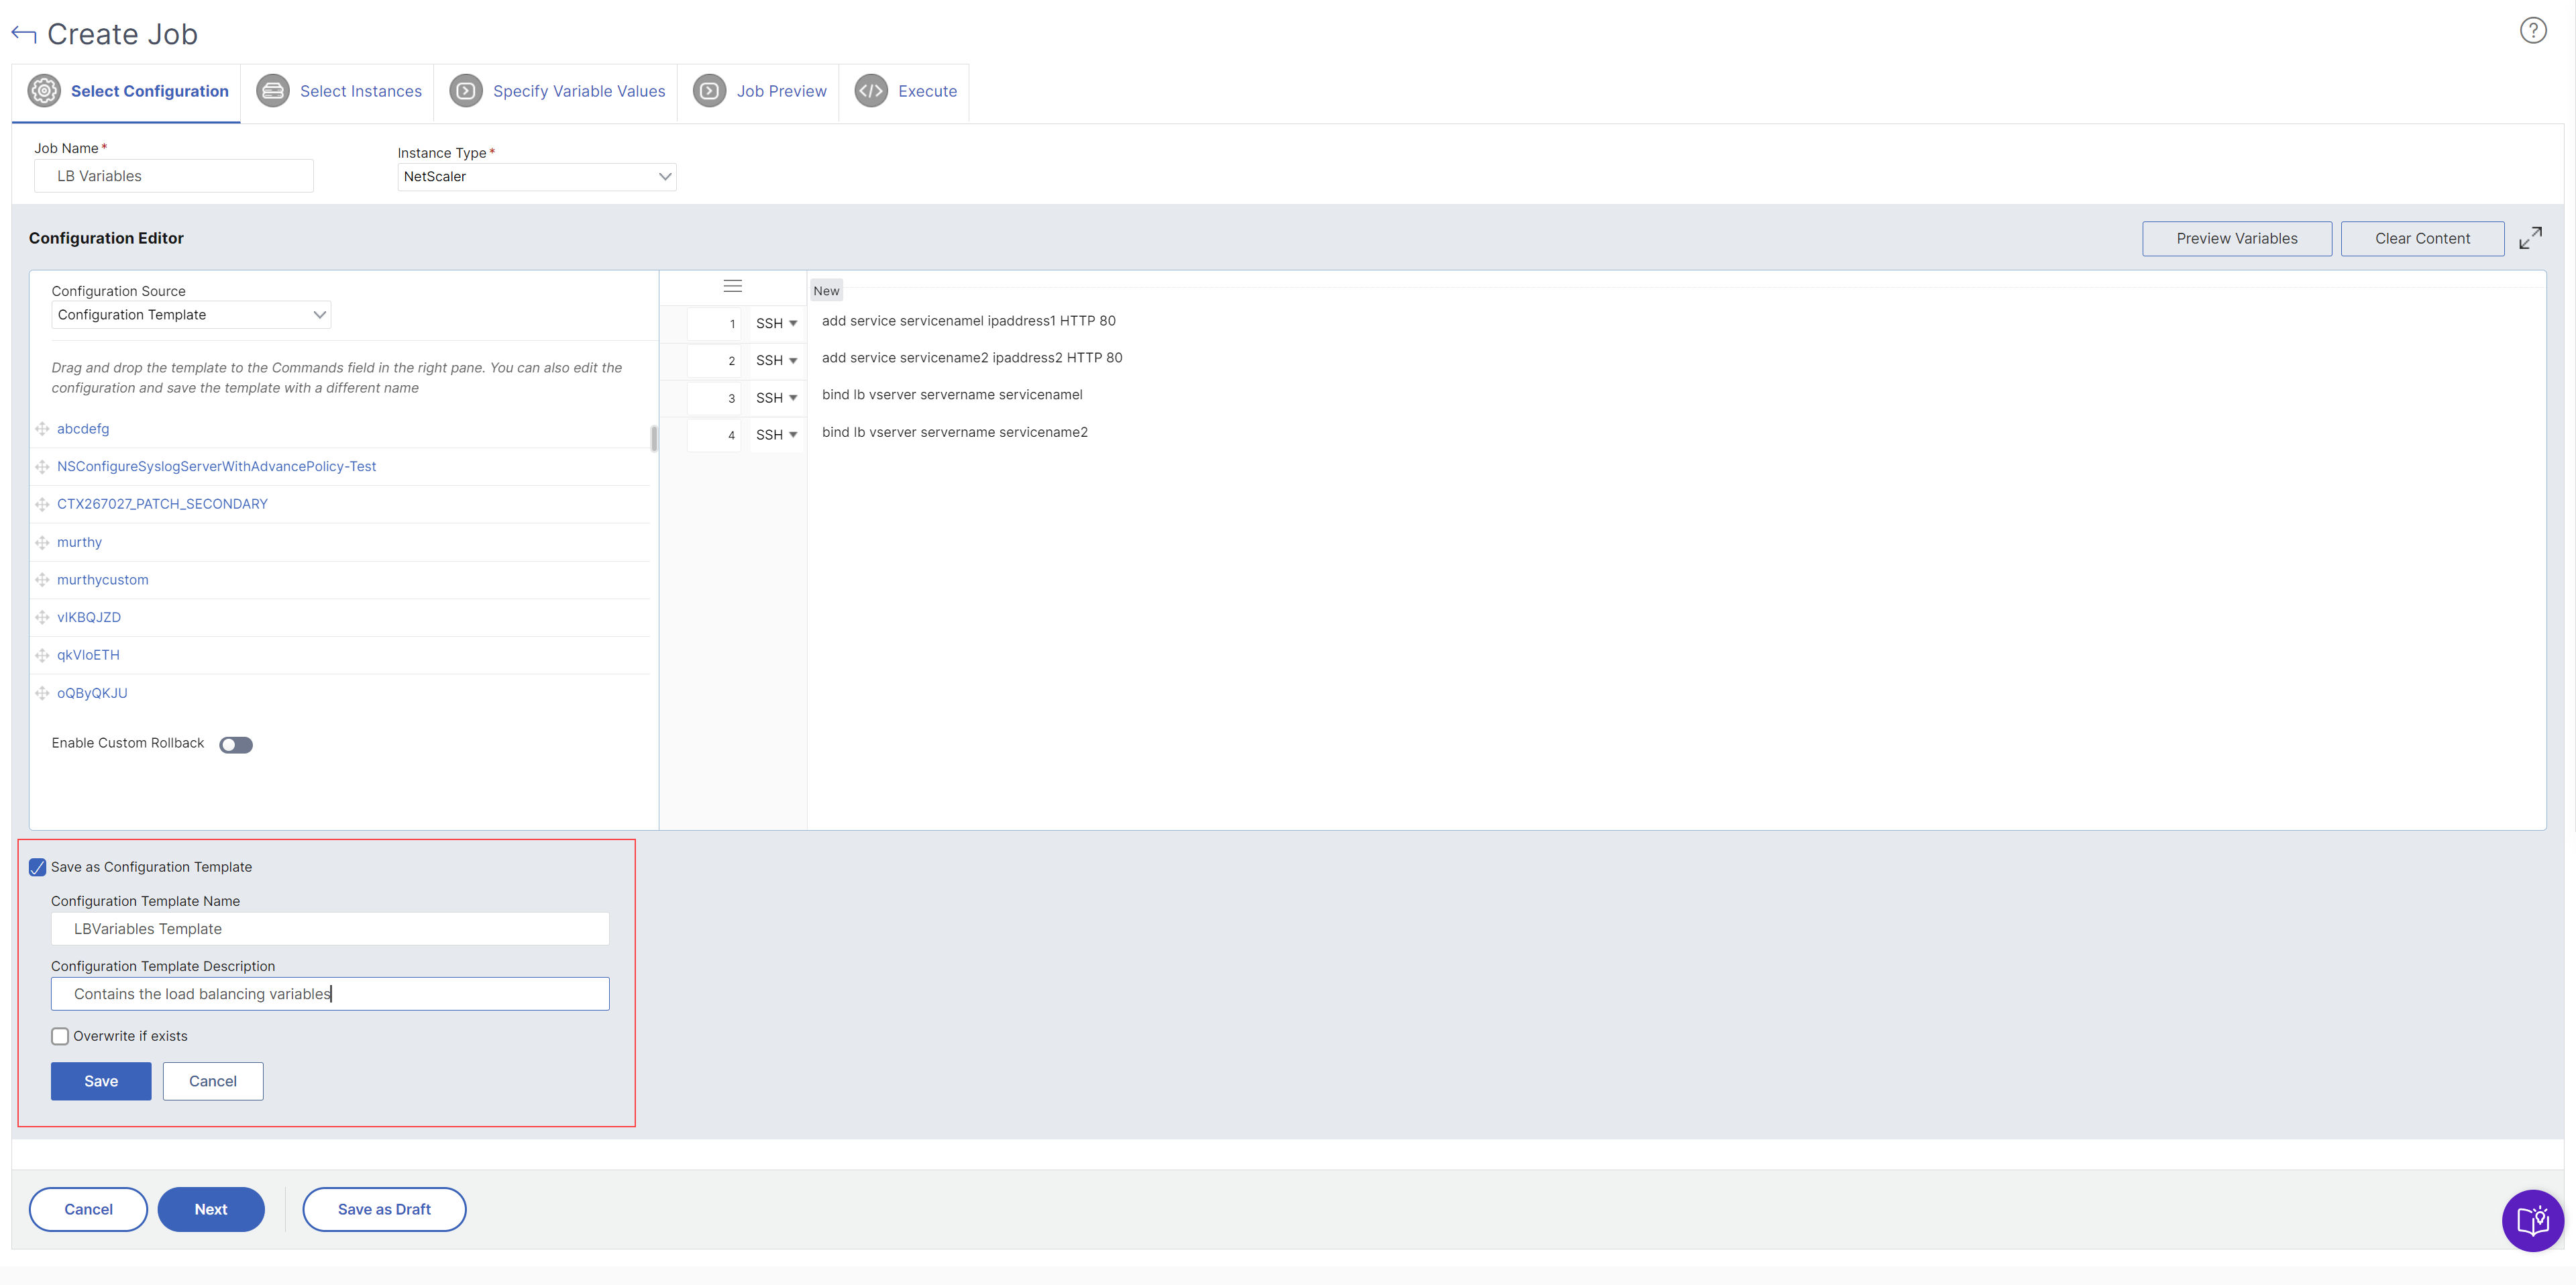
Task: Click the Preview Variables button
Action: [x=2236, y=238]
